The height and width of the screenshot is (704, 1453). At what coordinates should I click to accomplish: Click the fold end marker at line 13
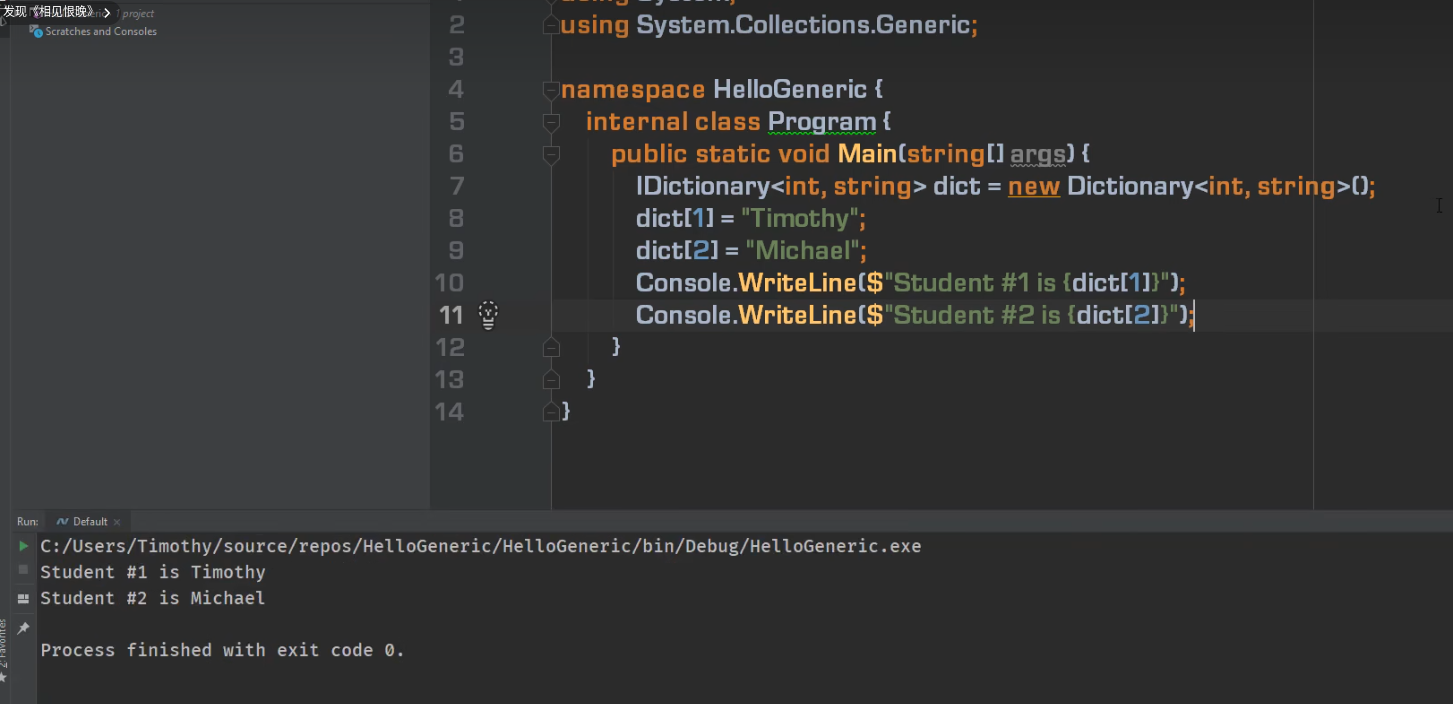pos(550,379)
